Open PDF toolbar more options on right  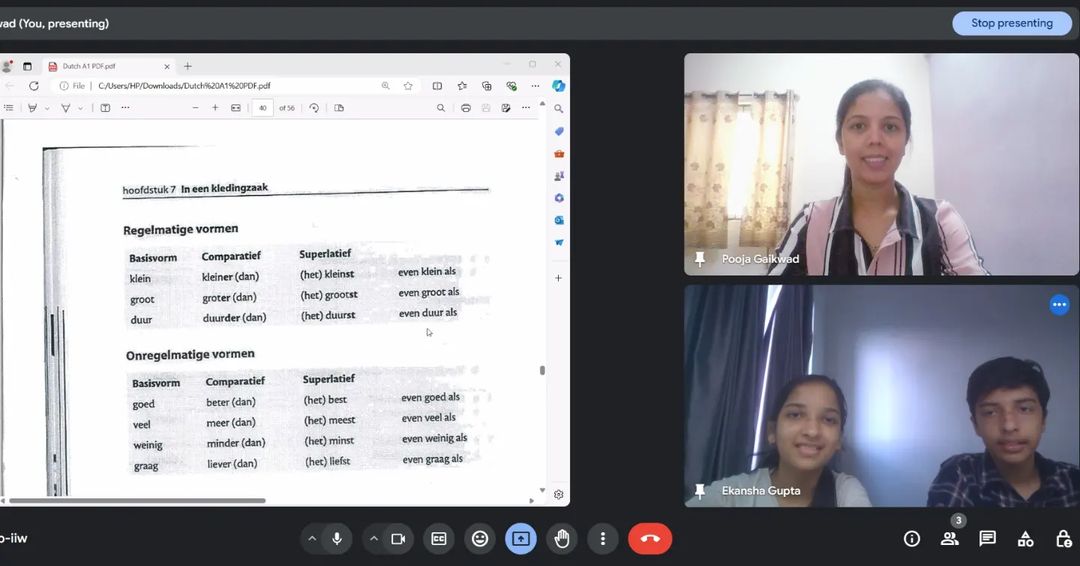pos(526,108)
